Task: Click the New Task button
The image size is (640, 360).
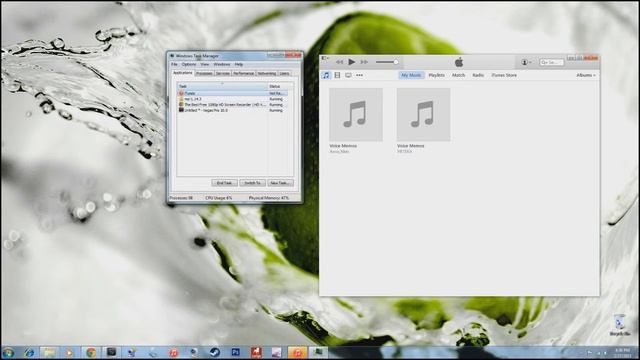Action: tap(280, 183)
